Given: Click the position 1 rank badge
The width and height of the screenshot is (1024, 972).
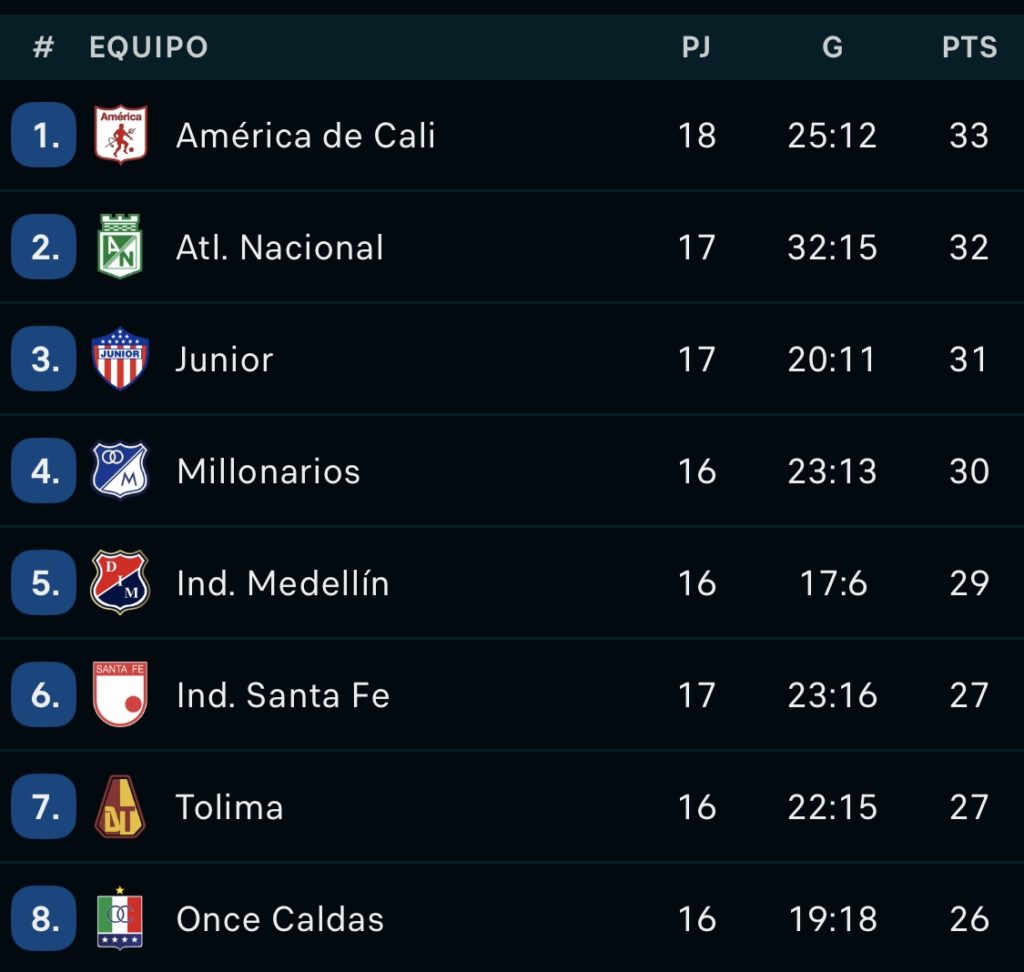Looking at the screenshot, I should [44, 135].
